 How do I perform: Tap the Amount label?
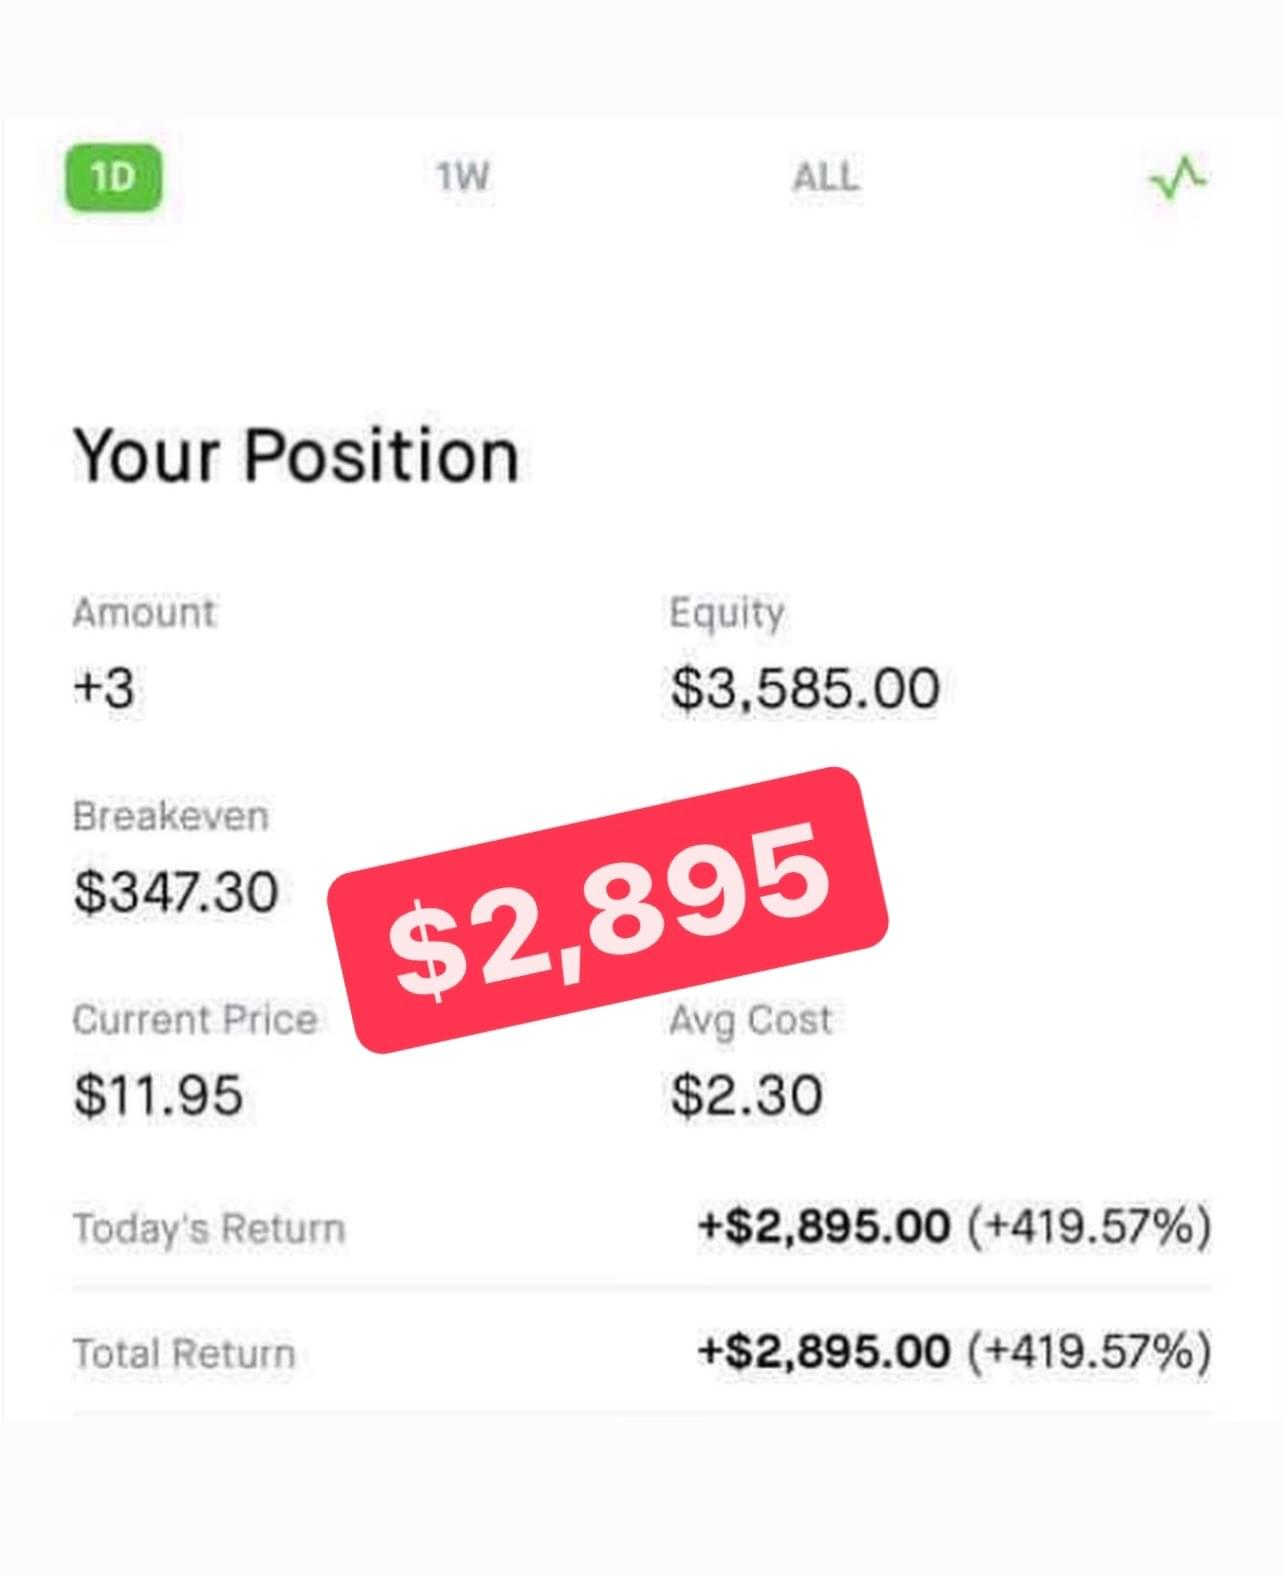144,612
